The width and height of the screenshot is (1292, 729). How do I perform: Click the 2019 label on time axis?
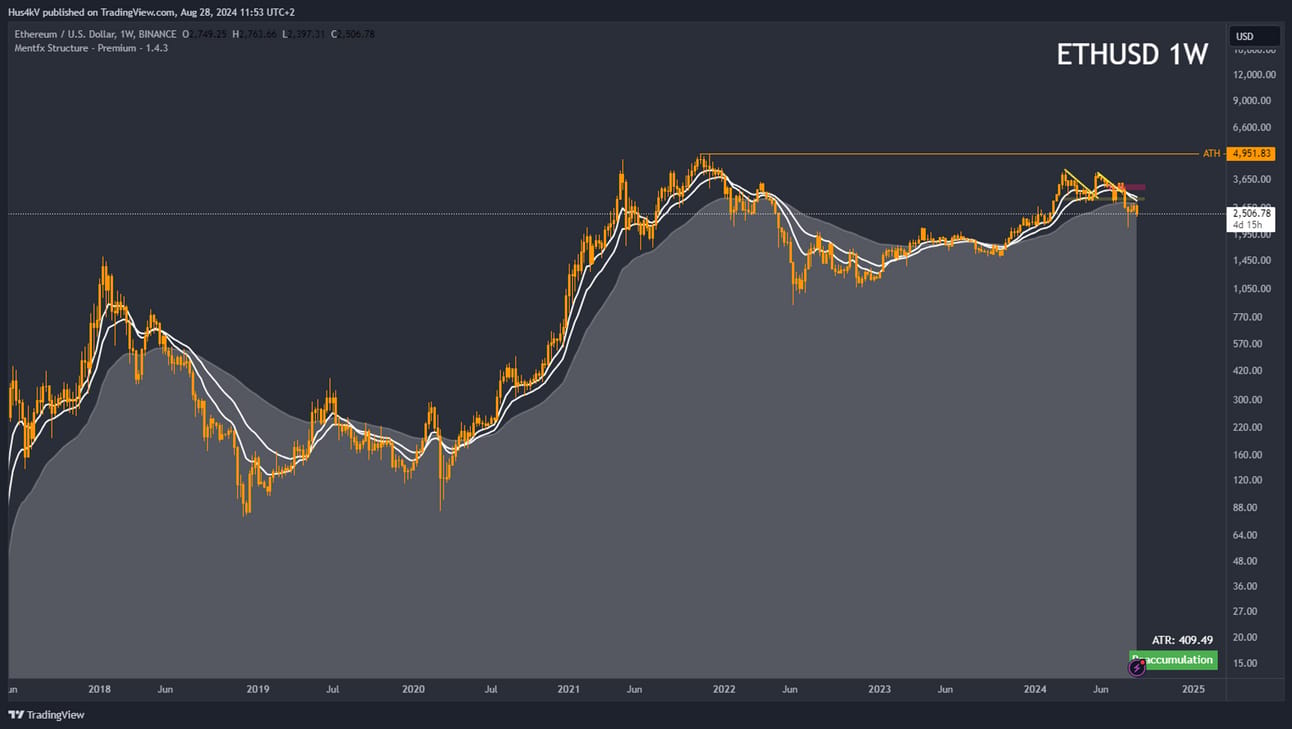click(258, 689)
